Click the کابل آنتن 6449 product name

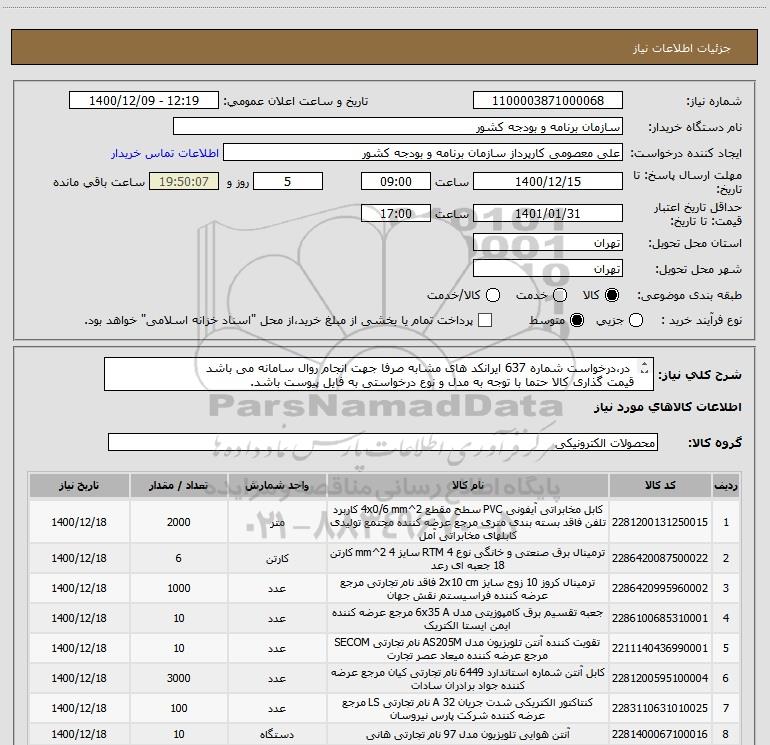pyautogui.click(x=468, y=678)
